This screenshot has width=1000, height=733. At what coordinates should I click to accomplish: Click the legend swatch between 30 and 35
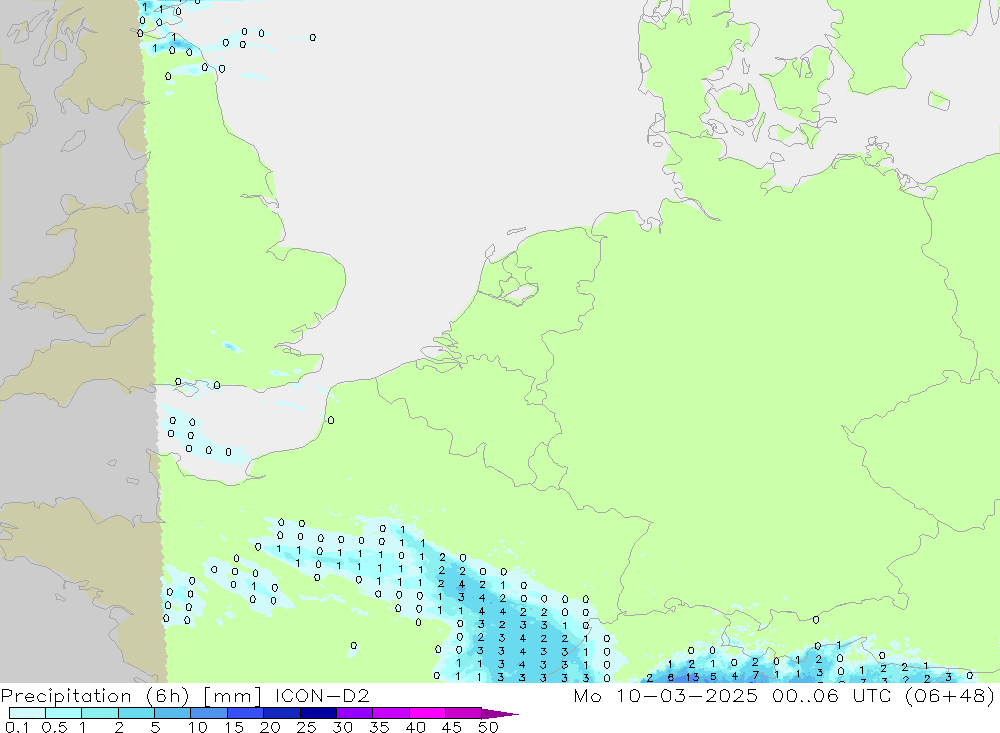(x=354, y=713)
